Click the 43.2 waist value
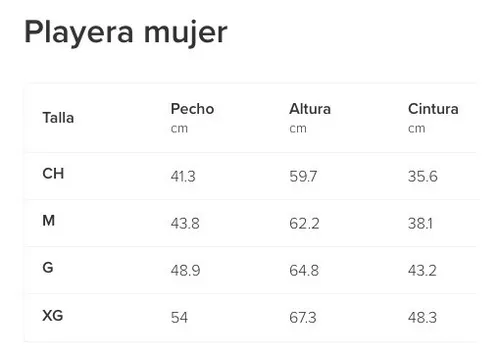This screenshot has width=500, height=361. pos(422,270)
